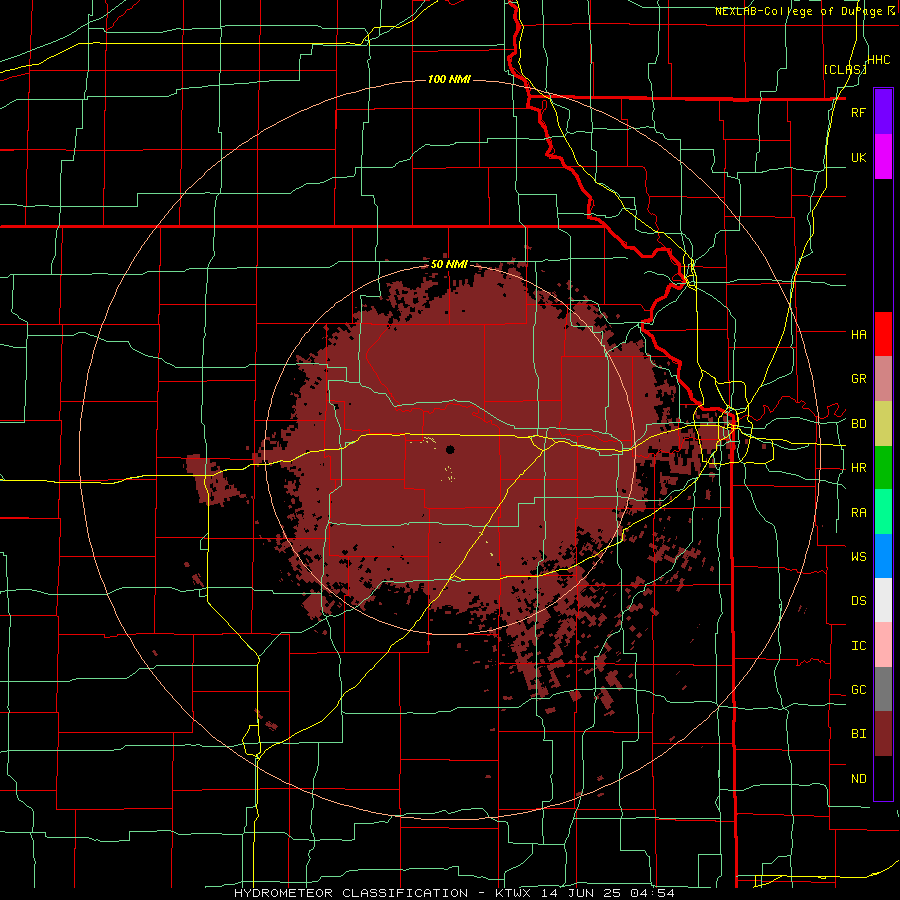The height and width of the screenshot is (900, 900).
Task: Click the HYDROMETEOR CLASSIFICATION title text
Action: (x=351, y=893)
